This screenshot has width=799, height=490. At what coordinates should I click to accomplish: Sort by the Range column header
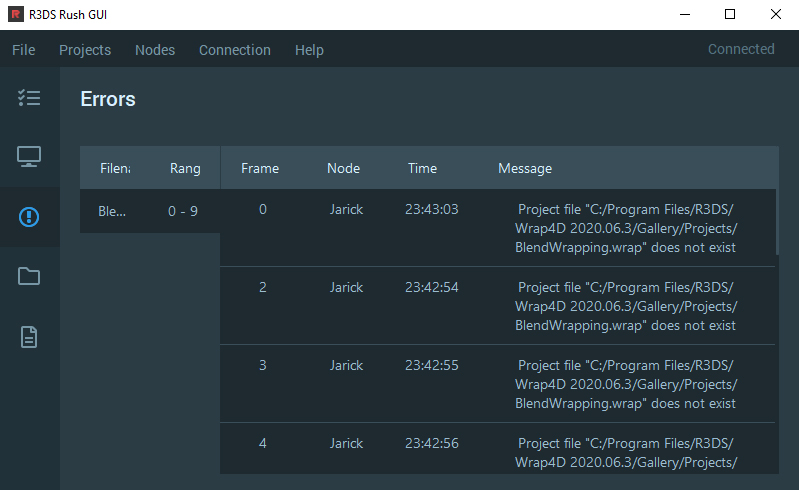185,168
